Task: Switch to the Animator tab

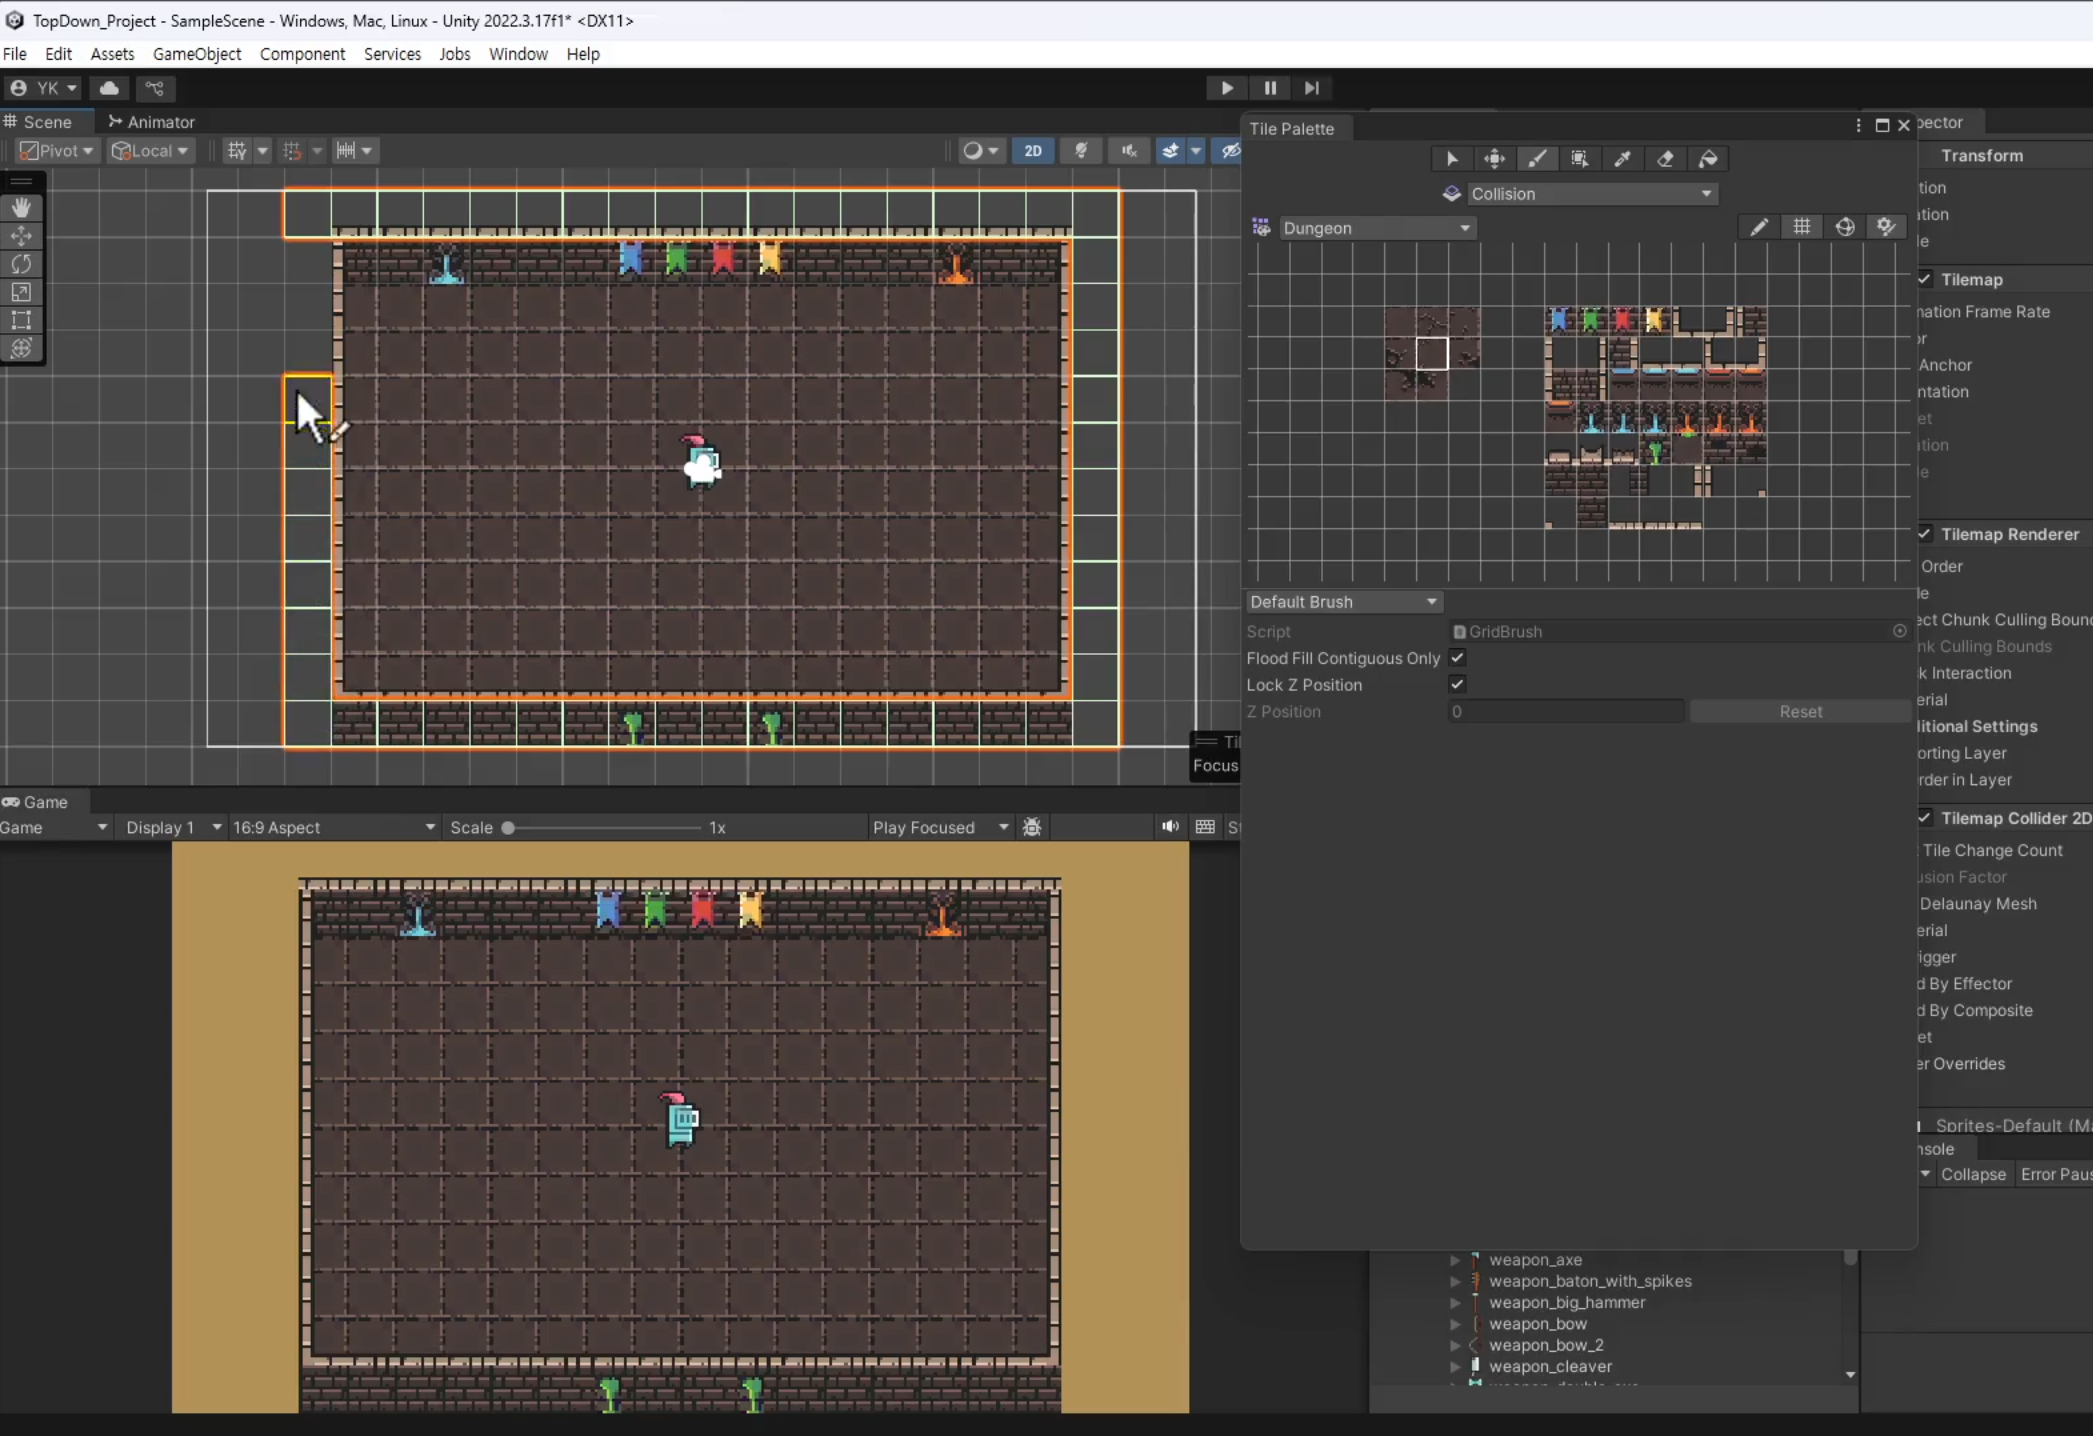Action: point(152,122)
